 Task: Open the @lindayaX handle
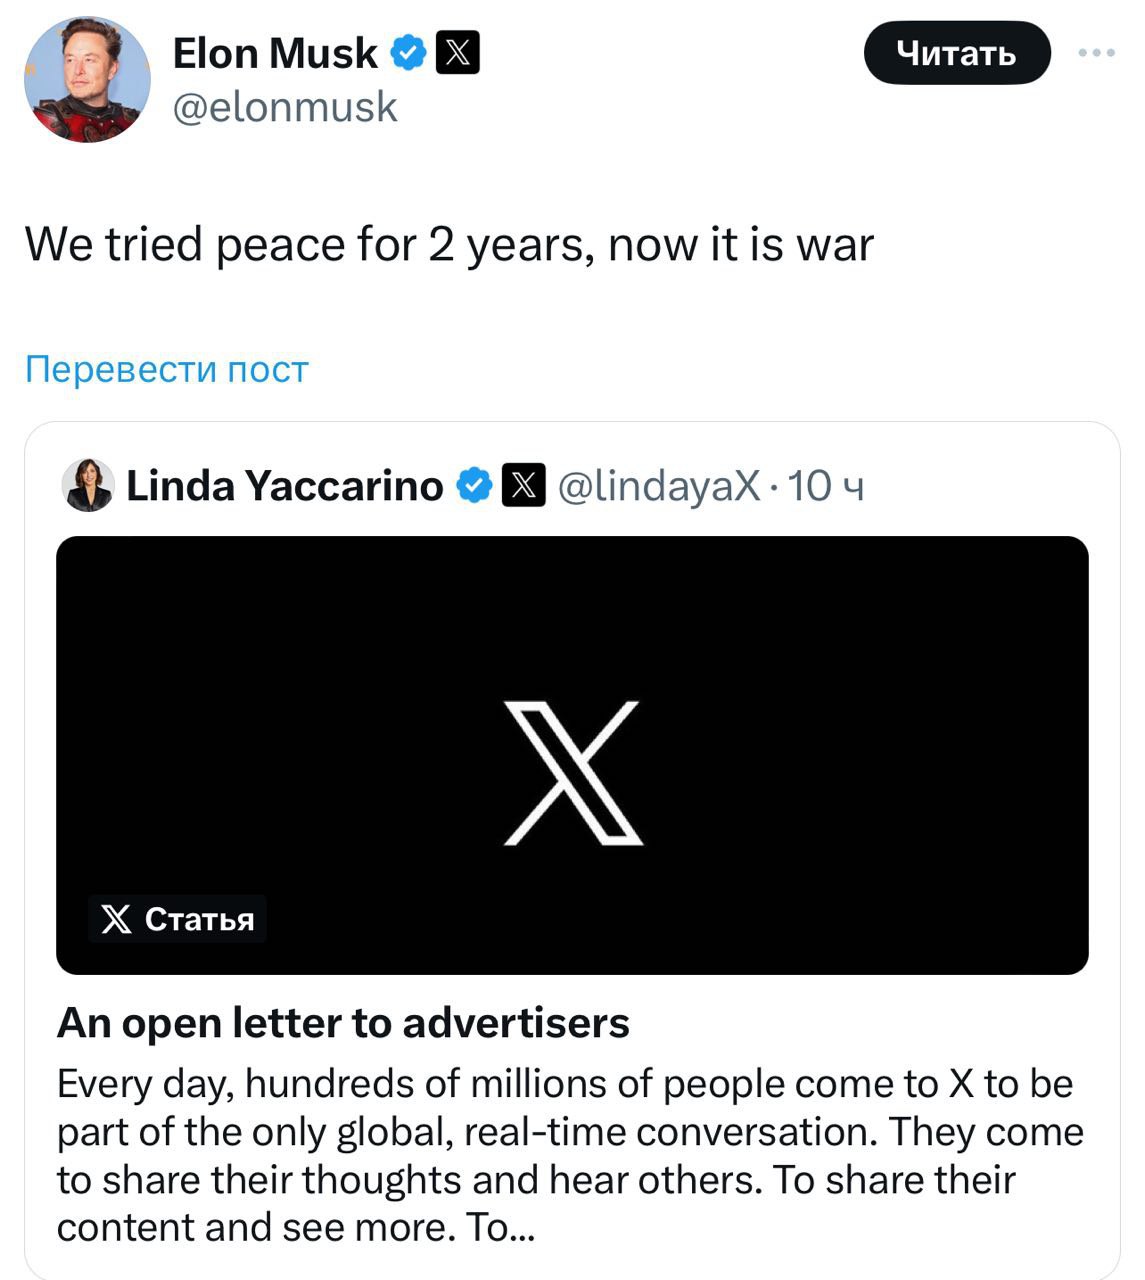click(x=658, y=486)
